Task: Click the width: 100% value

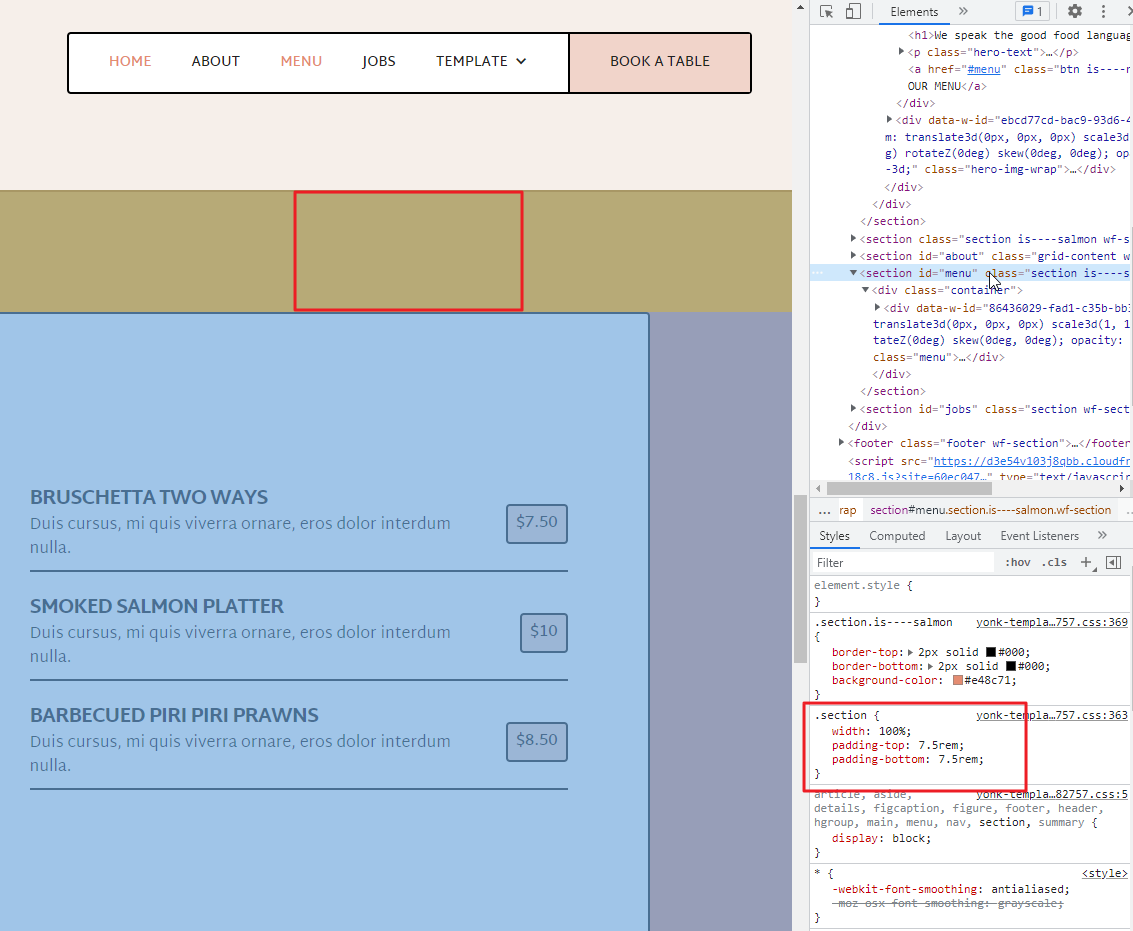Action: click(x=892, y=732)
